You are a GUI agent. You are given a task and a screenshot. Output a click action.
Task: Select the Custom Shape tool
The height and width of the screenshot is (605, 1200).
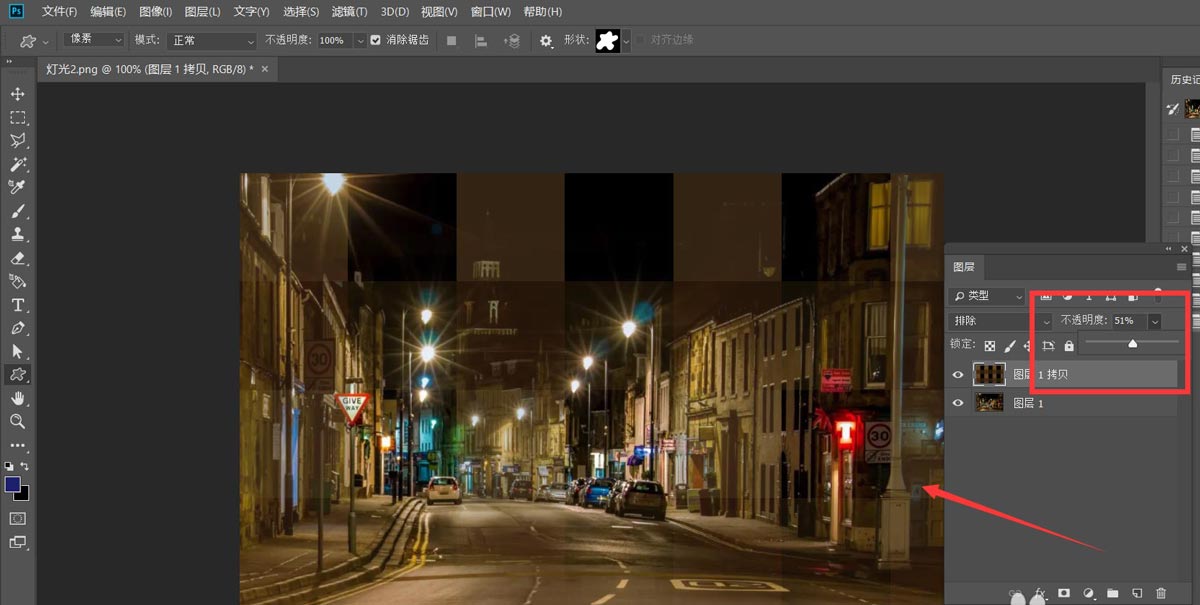(x=18, y=374)
